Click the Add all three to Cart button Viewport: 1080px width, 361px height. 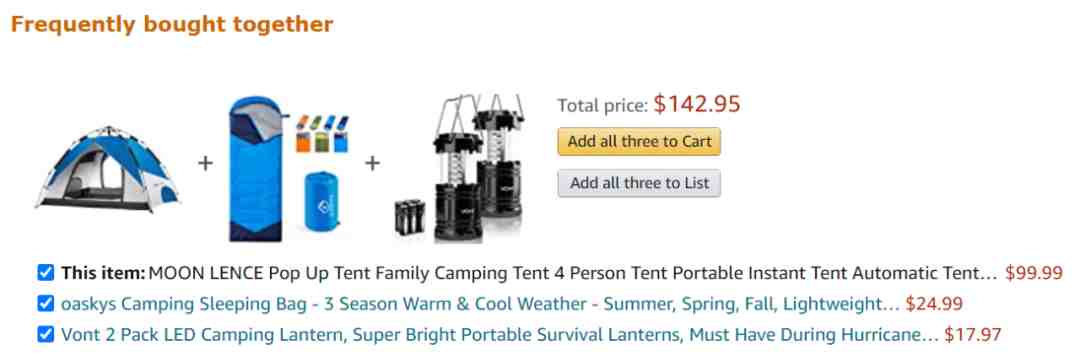point(638,141)
